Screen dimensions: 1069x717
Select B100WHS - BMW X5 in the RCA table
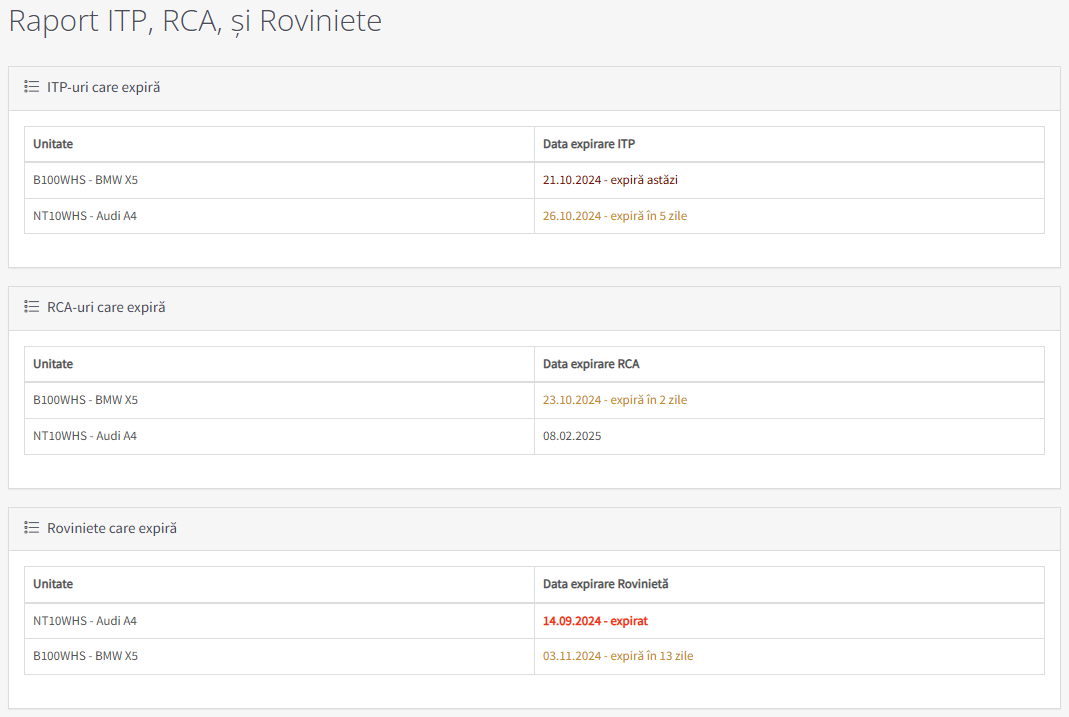click(x=85, y=400)
